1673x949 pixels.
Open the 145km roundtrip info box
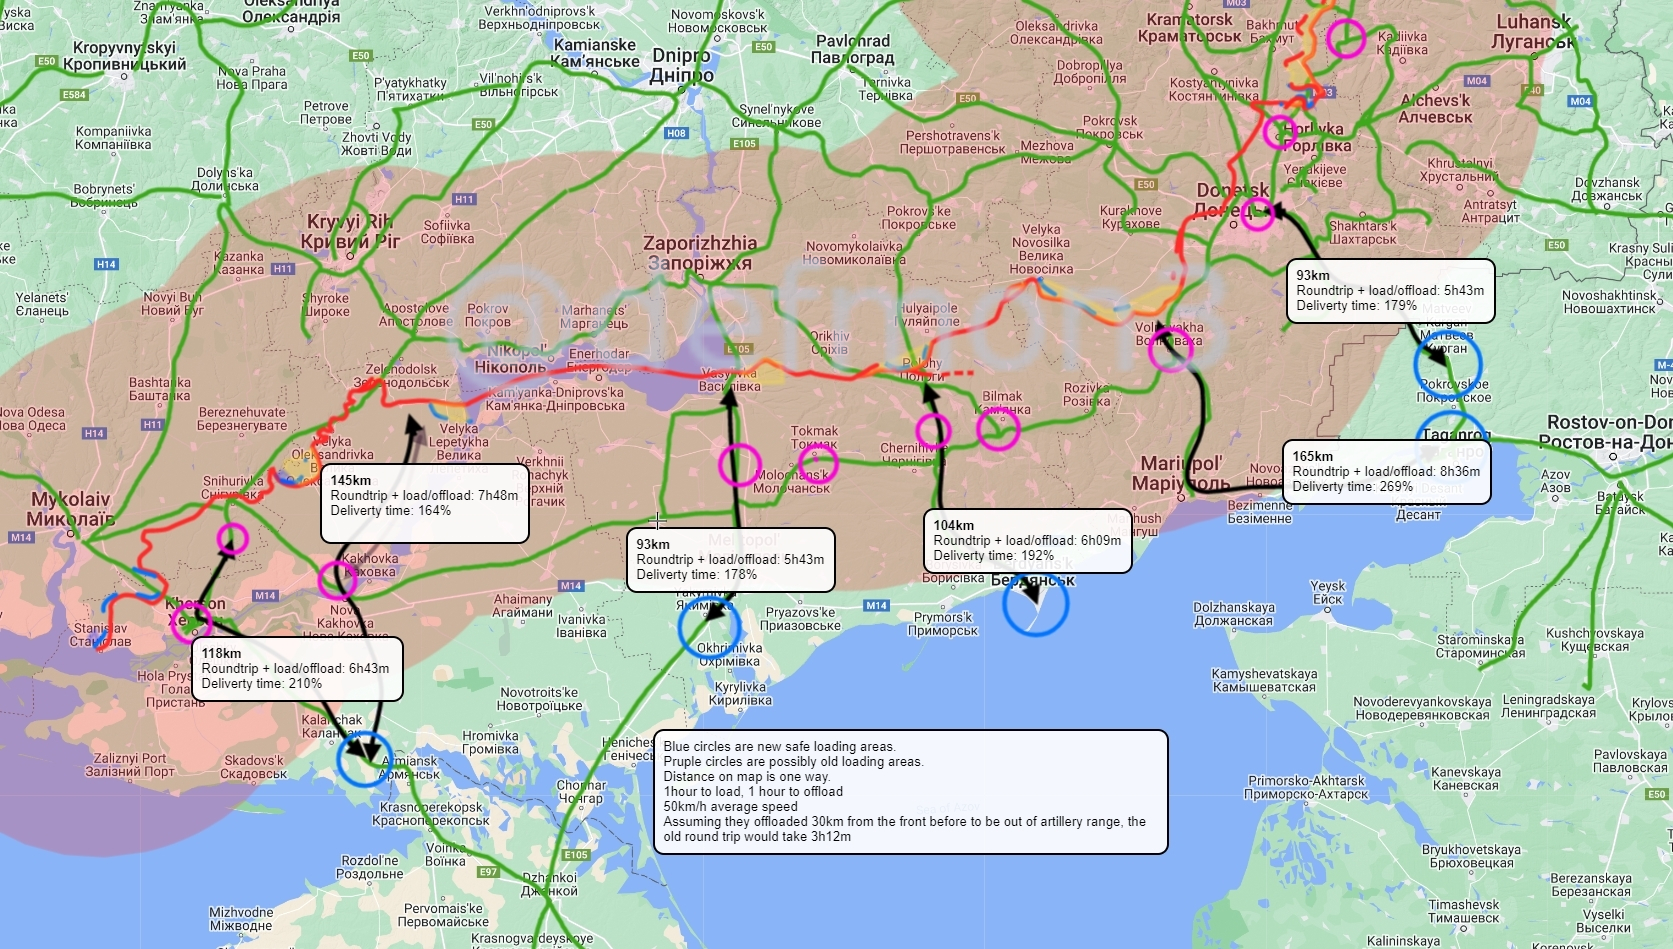point(428,502)
